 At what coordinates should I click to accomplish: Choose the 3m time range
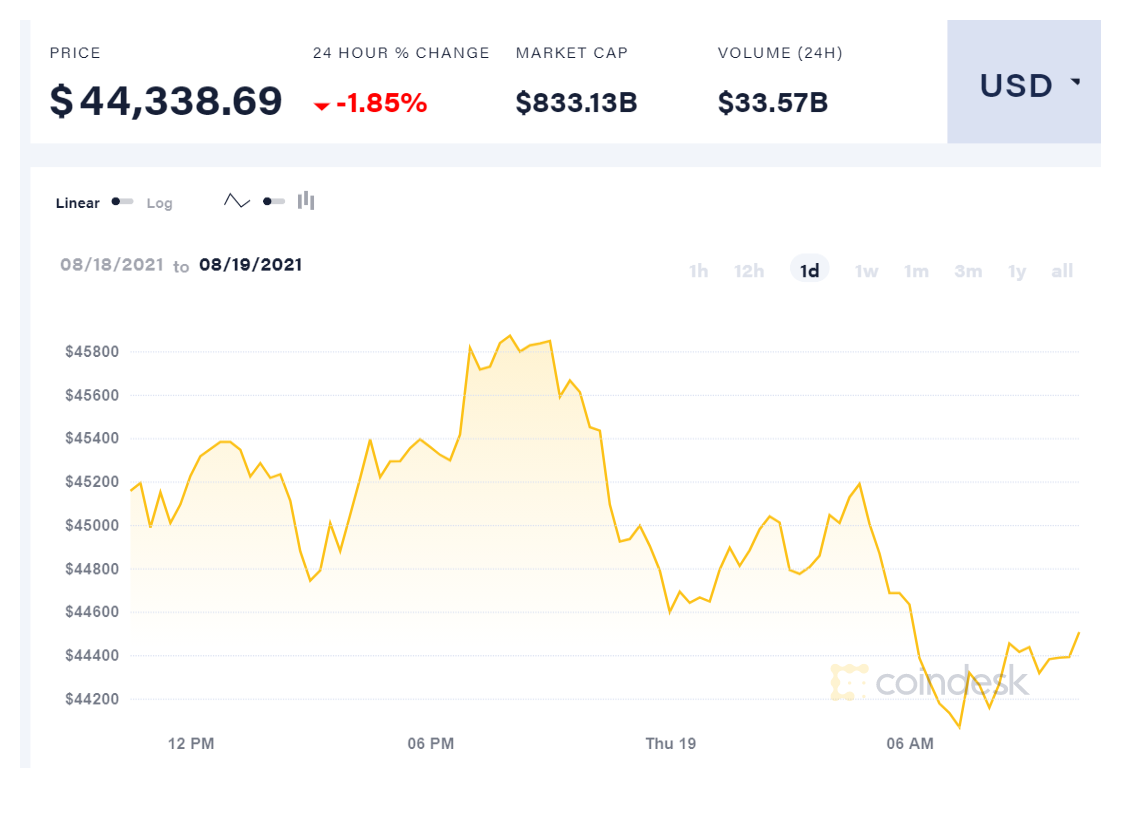coord(968,271)
